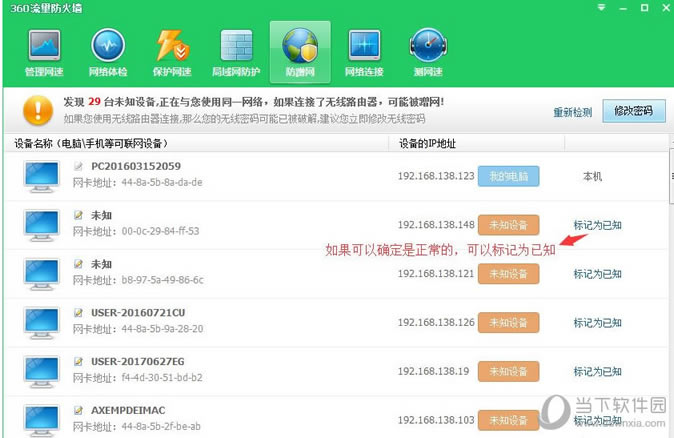Image resolution: width=674 pixels, height=438 pixels.
Task: Click computer icon for PC201603152059
Action: point(41,176)
